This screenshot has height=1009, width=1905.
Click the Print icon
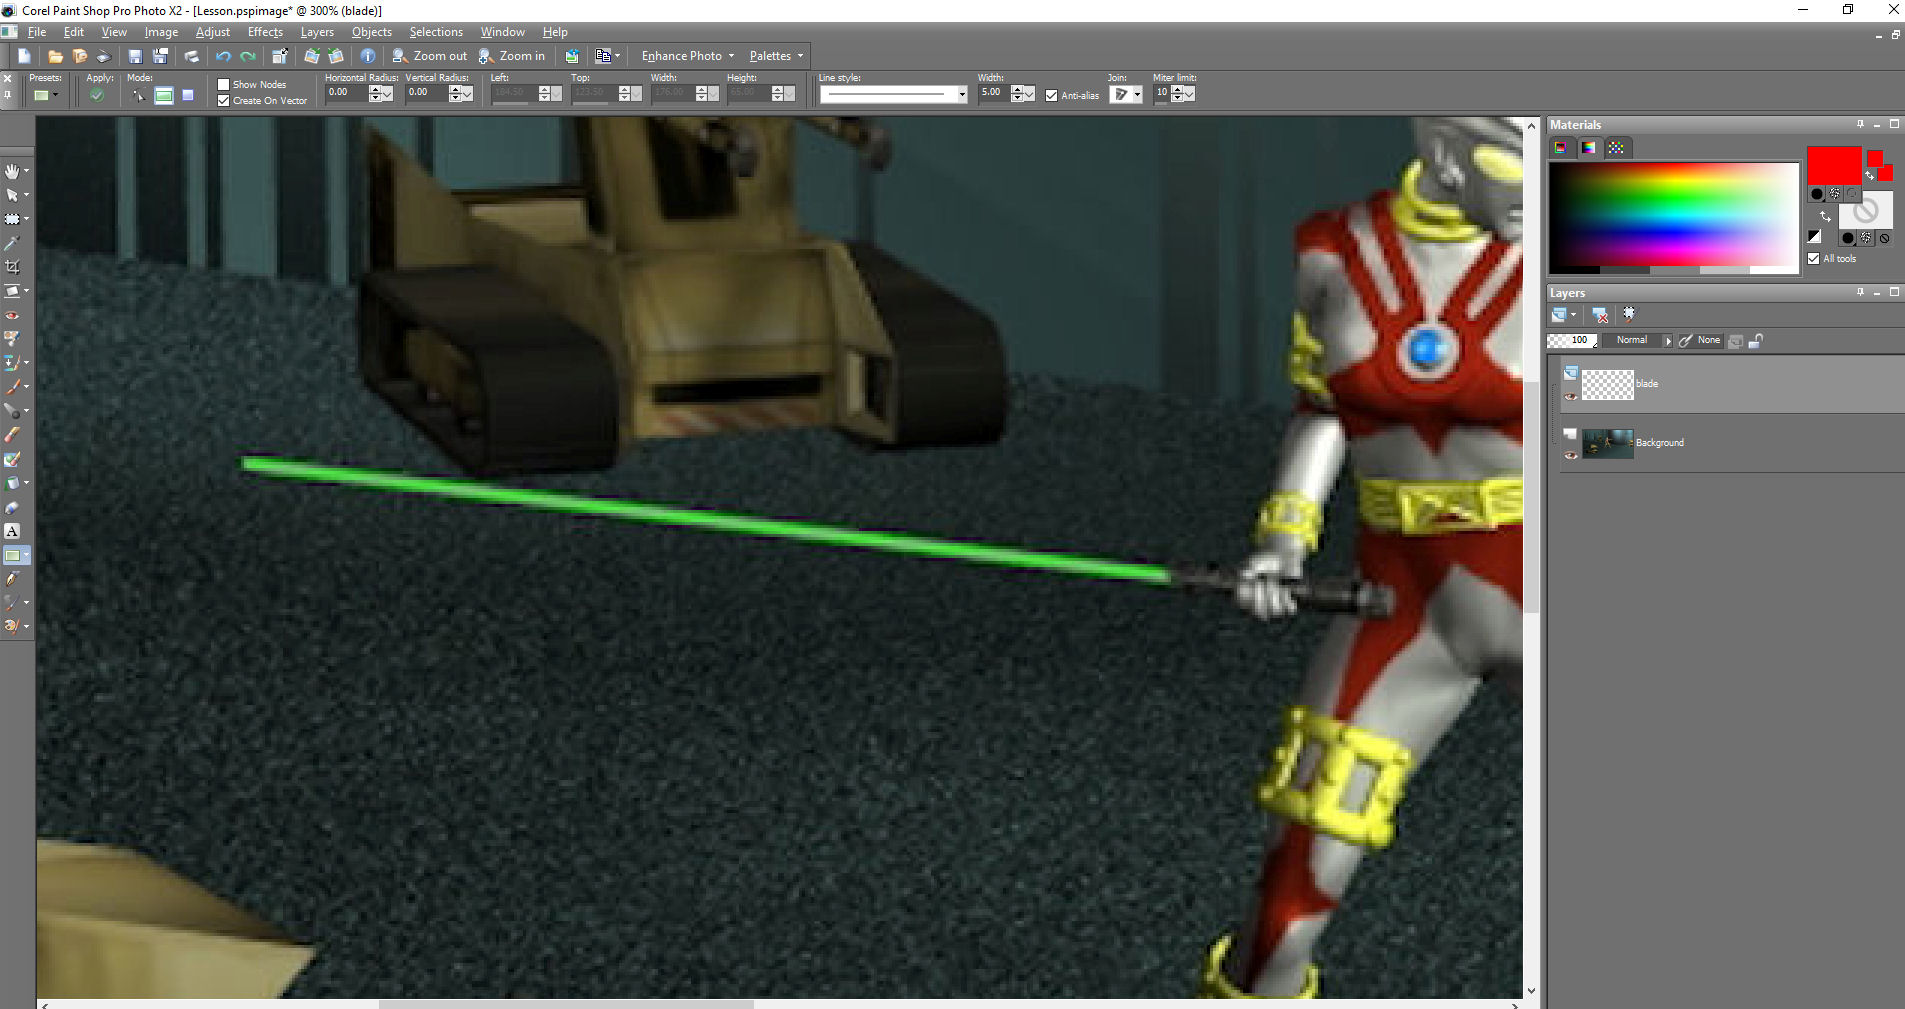(x=190, y=56)
